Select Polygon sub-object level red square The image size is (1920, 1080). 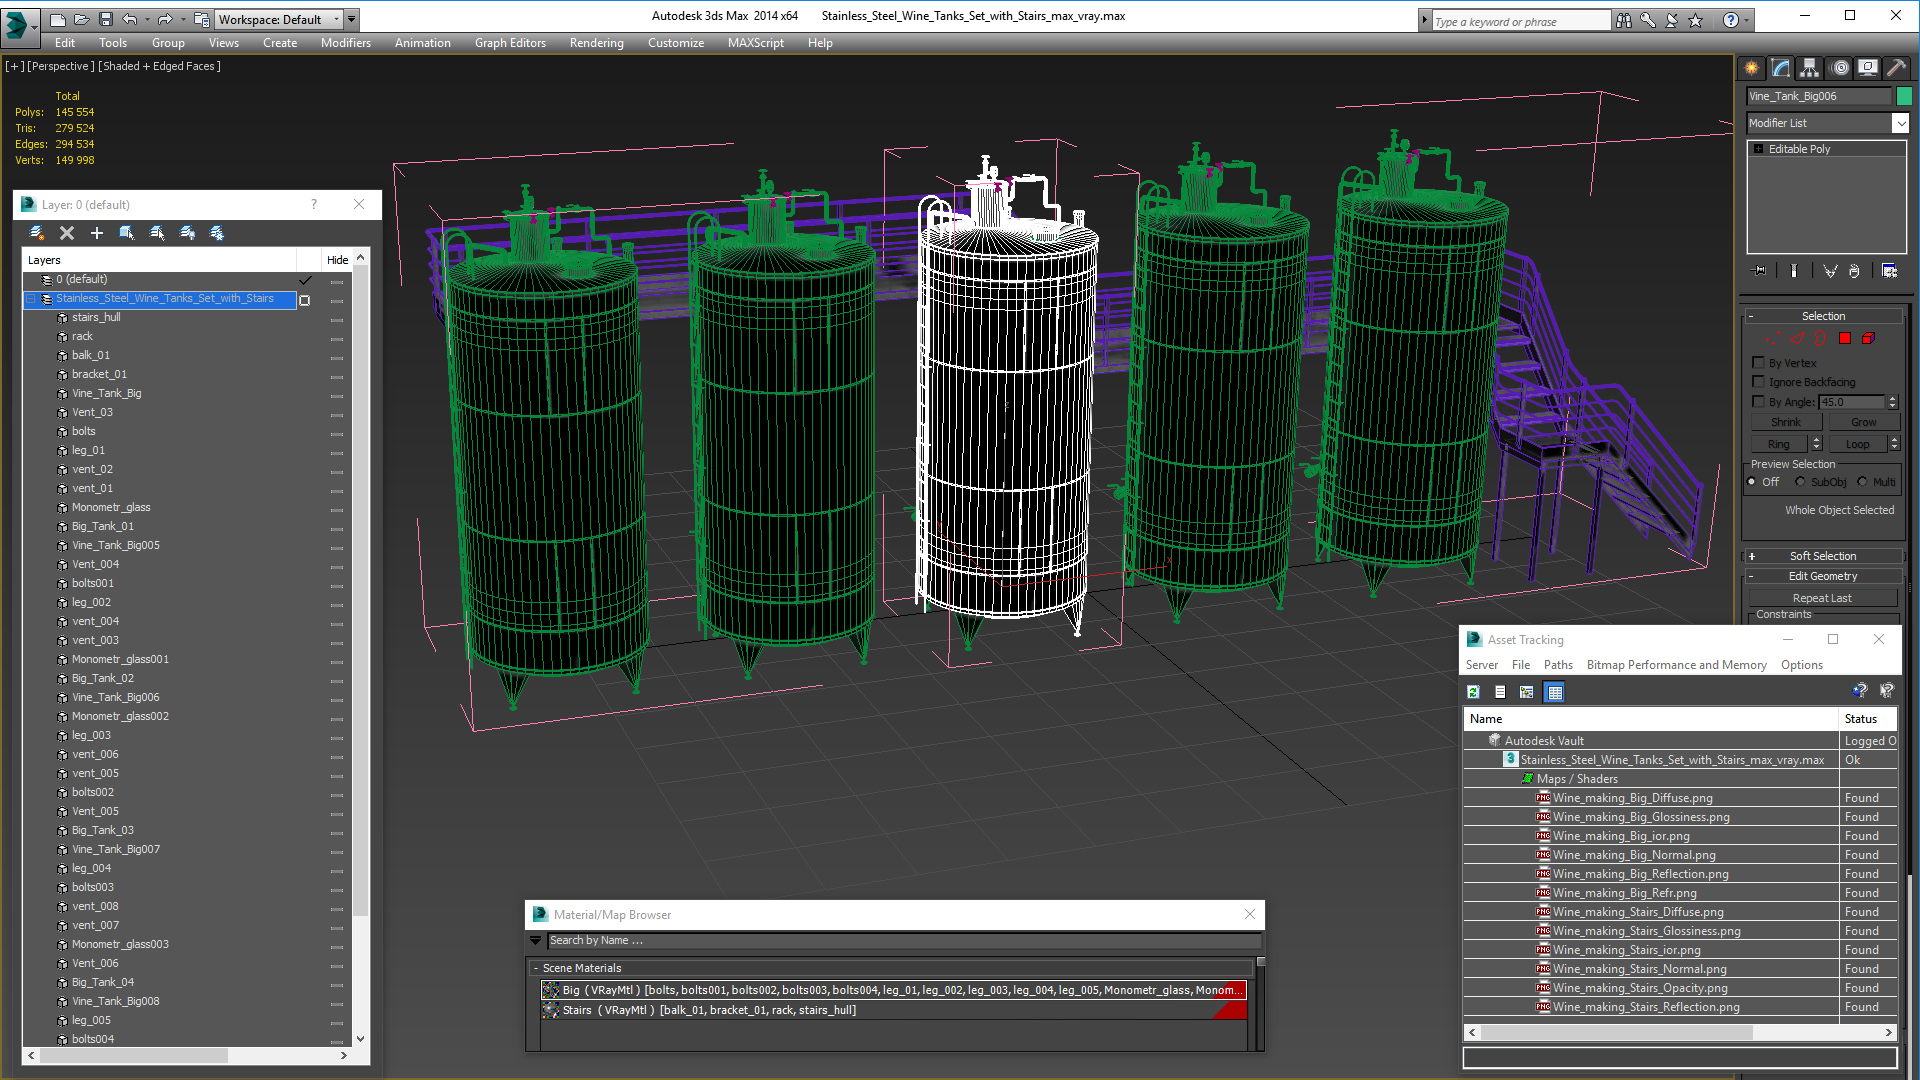click(1845, 338)
